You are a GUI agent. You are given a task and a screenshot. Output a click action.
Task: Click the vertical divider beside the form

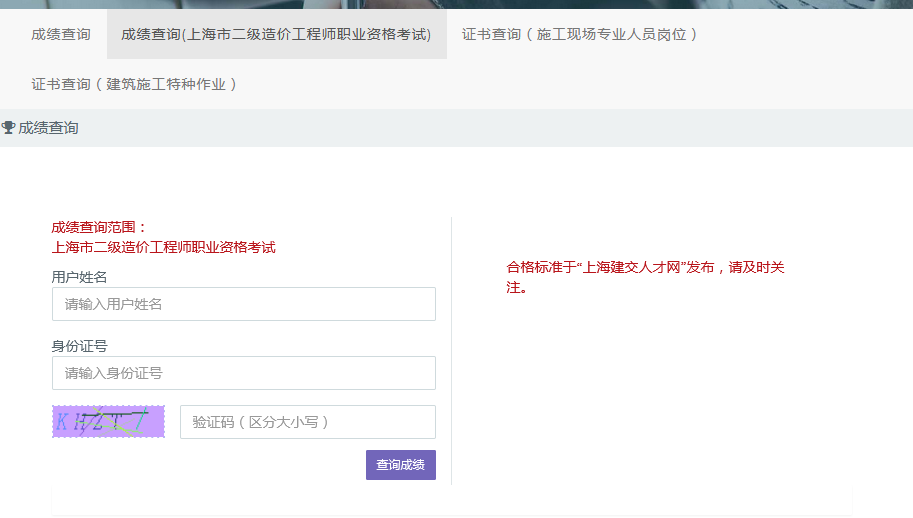point(451,350)
